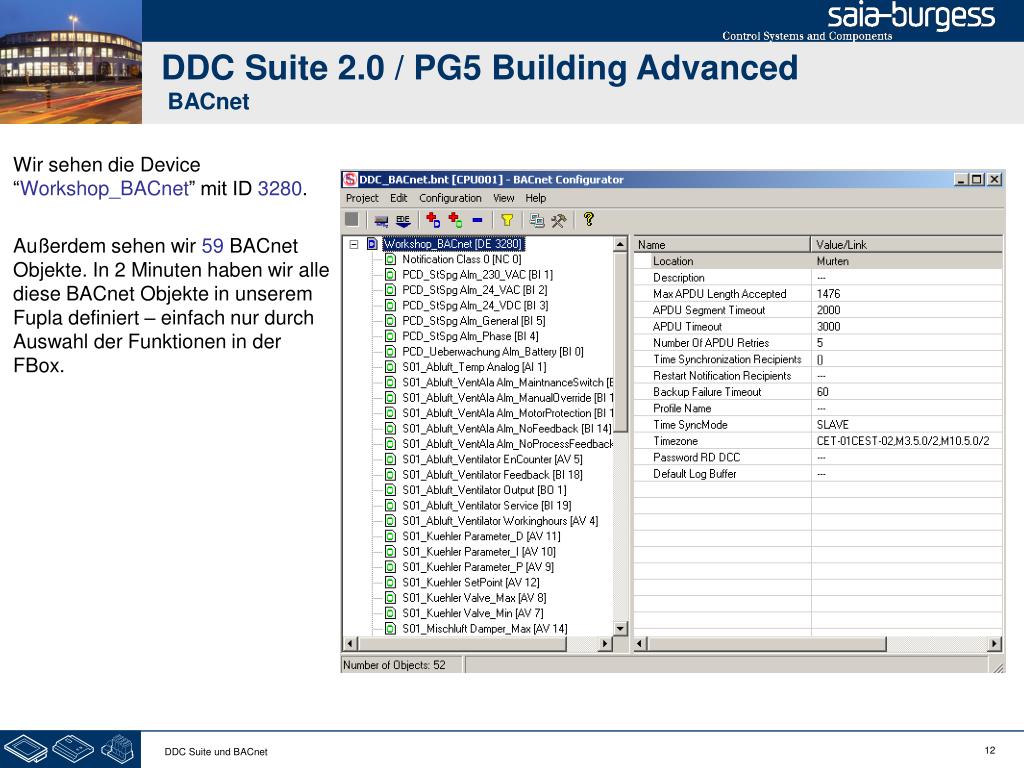This screenshot has width=1024, height=768.
Task: Click the tree panel scroll down arrow
Action: [x=620, y=629]
